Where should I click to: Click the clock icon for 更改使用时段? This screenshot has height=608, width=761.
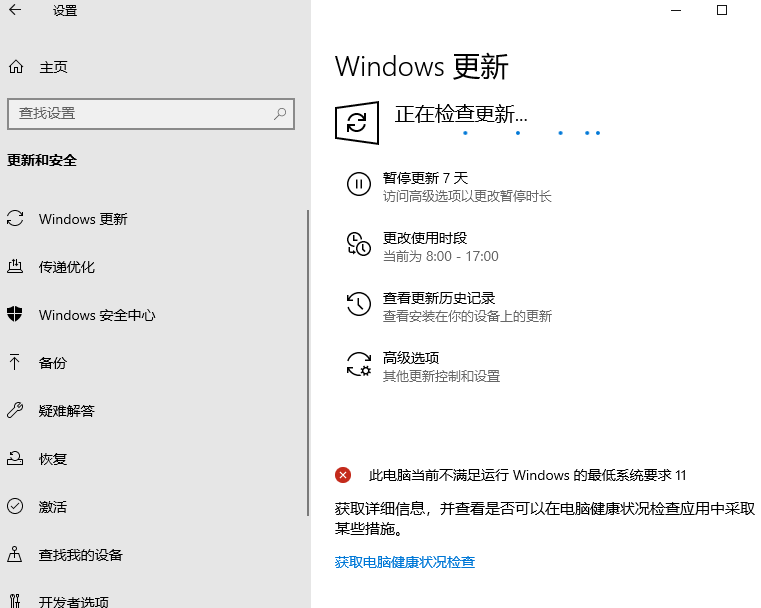359,244
